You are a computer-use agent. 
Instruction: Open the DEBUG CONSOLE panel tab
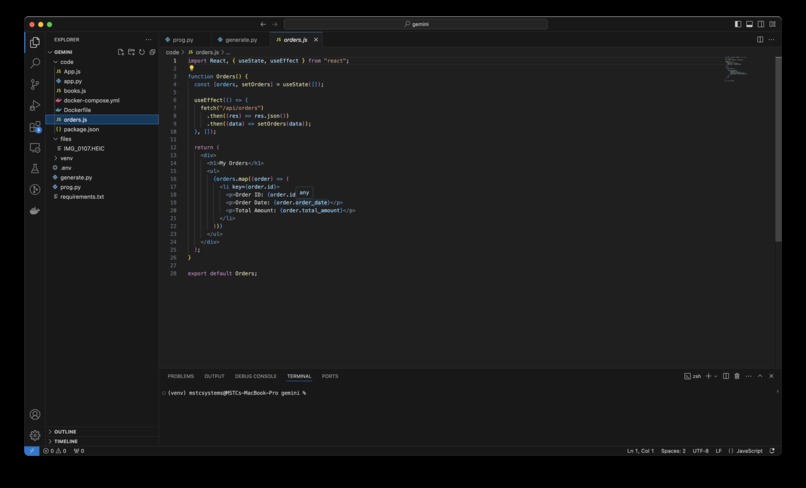(x=255, y=376)
